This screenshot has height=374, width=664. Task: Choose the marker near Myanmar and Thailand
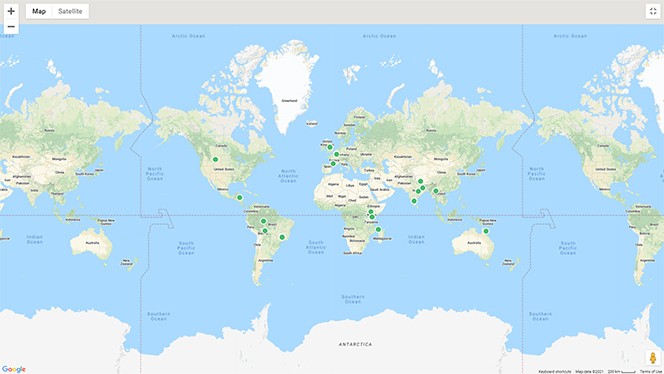[x=436, y=191]
